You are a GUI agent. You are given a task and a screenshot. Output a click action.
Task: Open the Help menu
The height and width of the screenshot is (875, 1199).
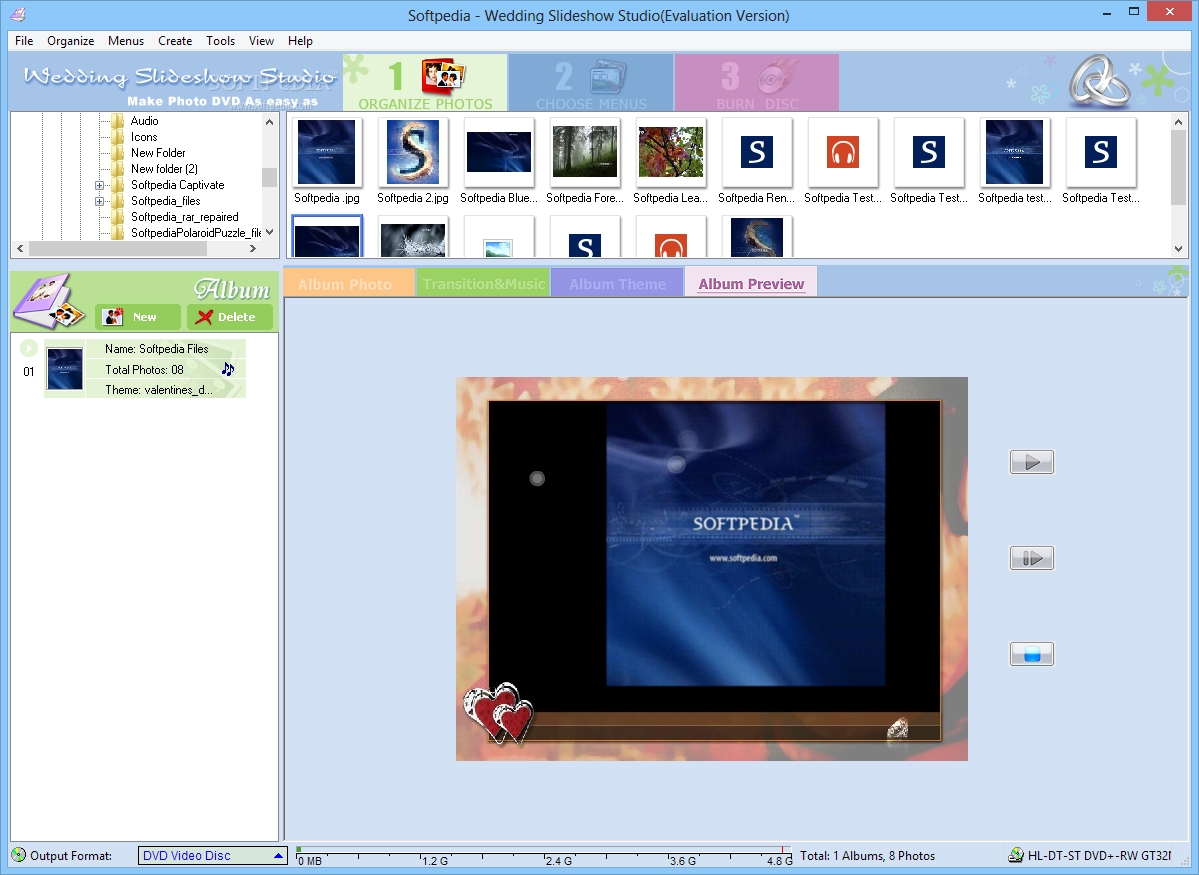coord(300,41)
